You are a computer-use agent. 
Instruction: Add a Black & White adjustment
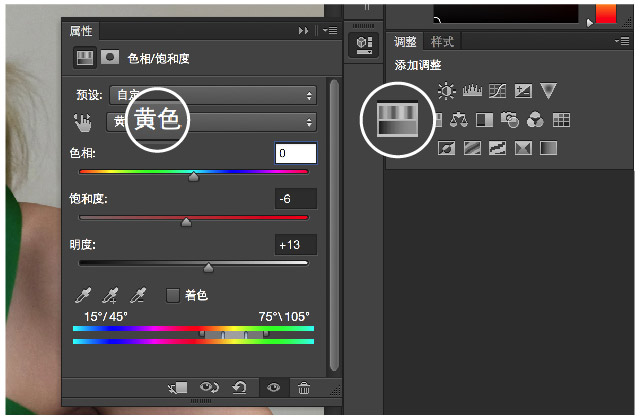coord(484,120)
